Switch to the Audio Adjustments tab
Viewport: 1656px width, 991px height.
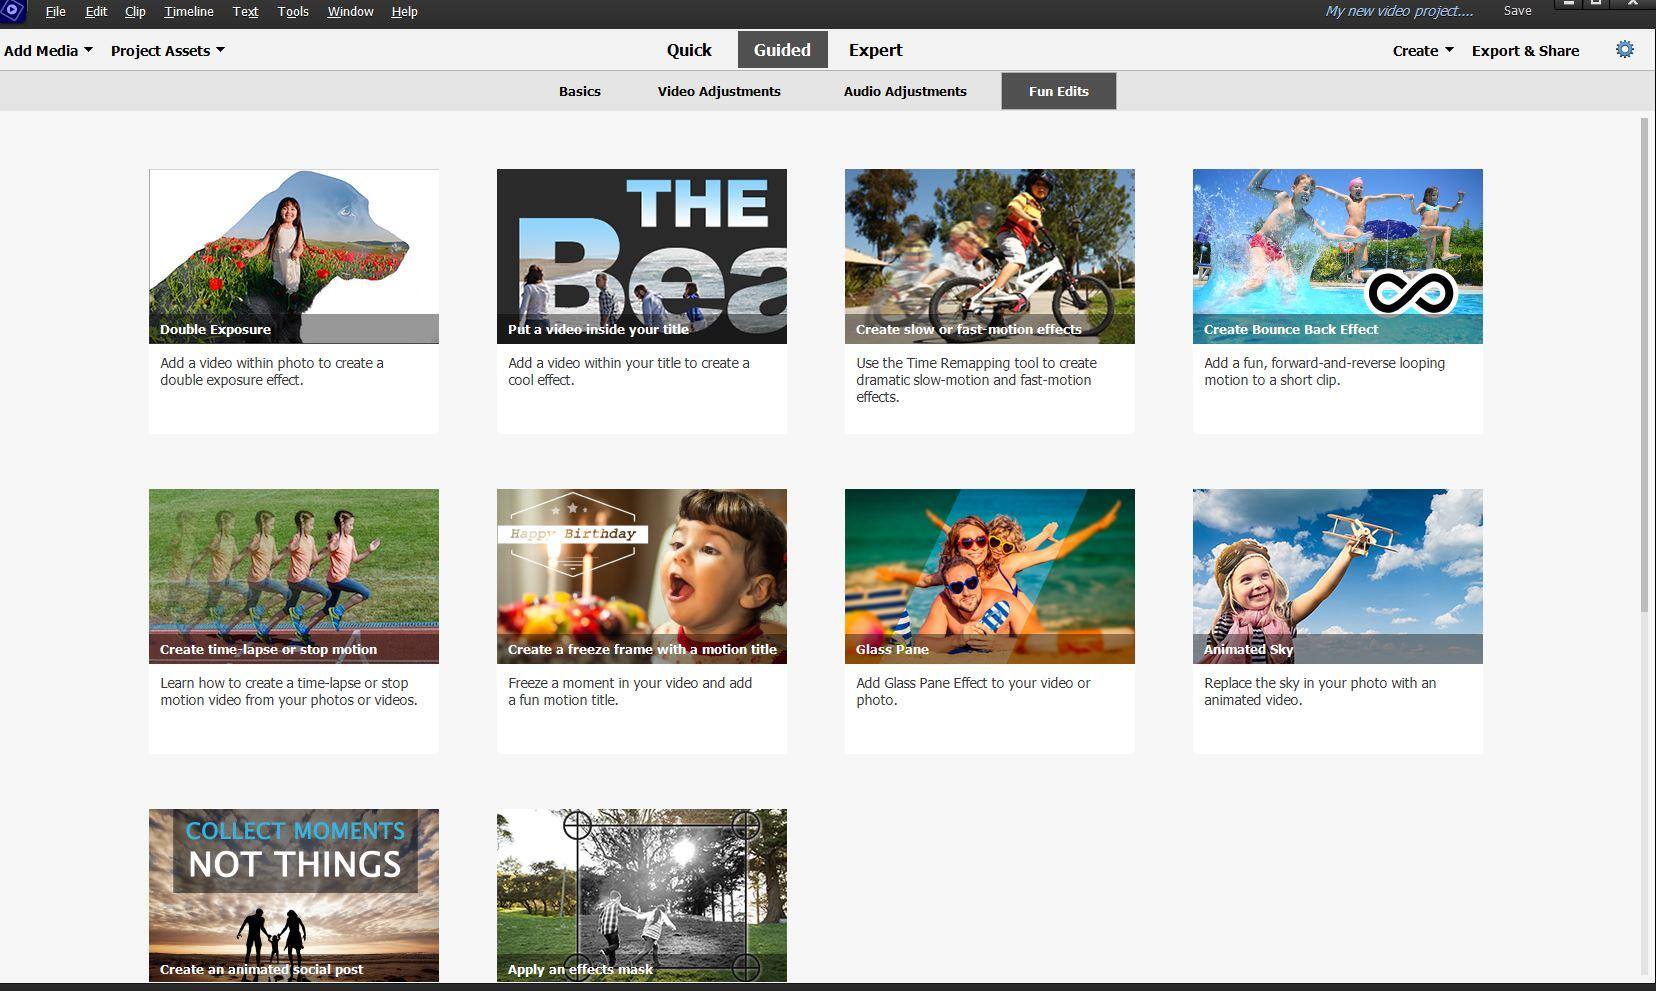click(x=905, y=91)
